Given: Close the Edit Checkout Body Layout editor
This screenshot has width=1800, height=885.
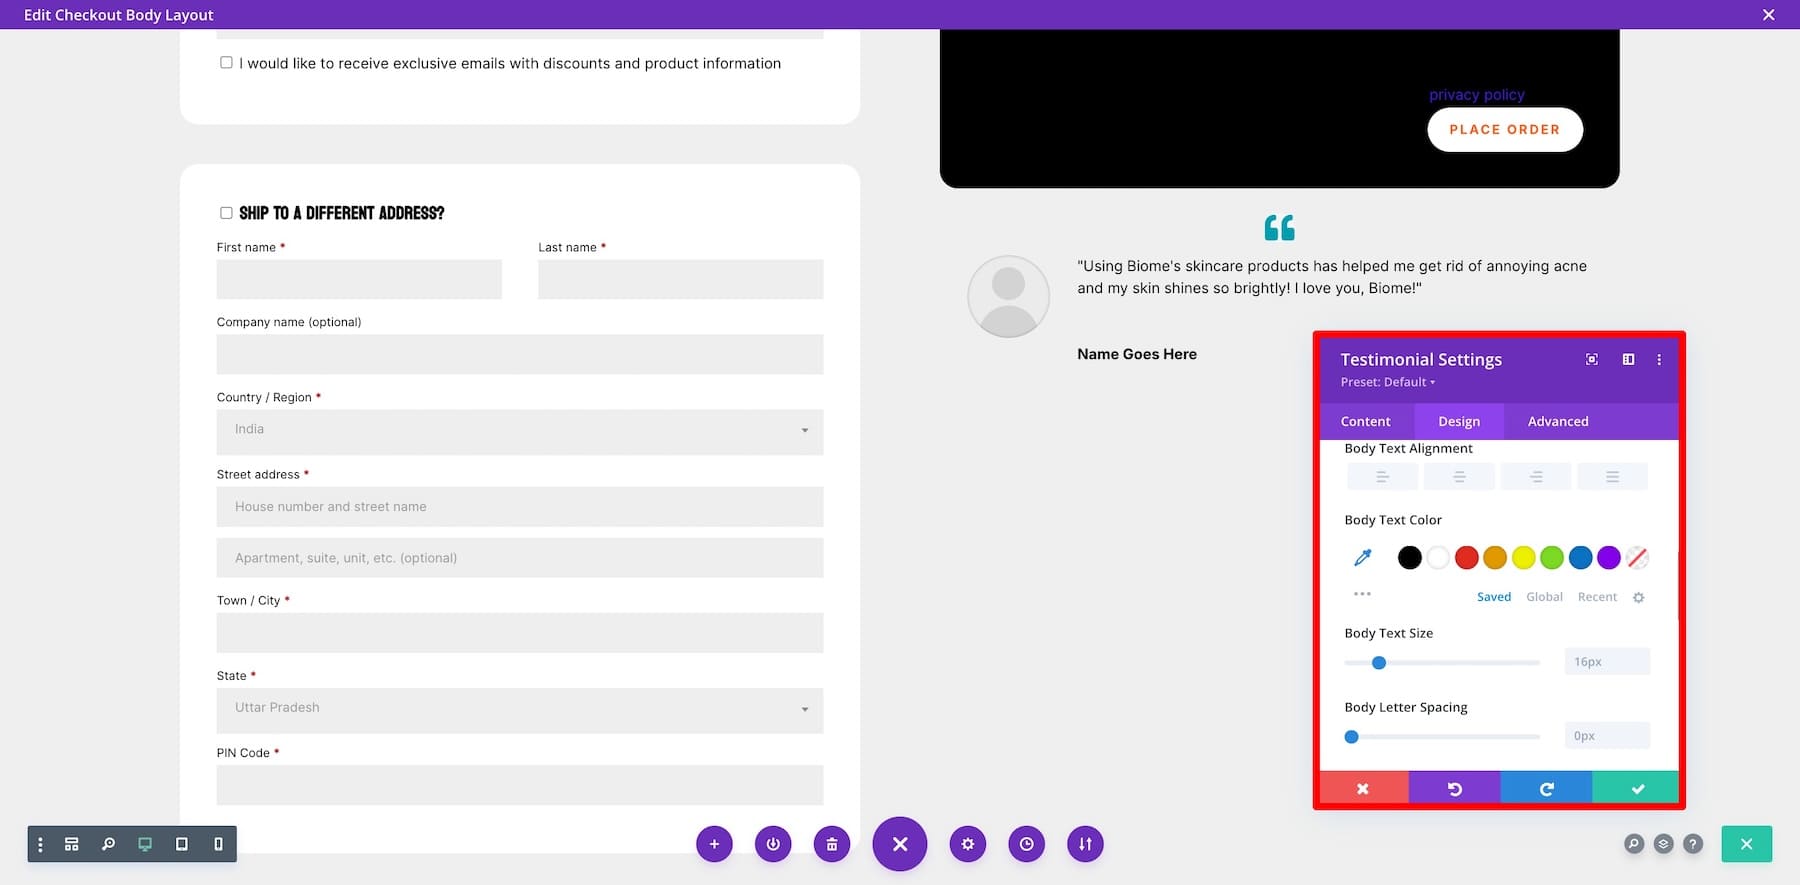Looking at the screenshot, I should click(x=1768, y=15).
